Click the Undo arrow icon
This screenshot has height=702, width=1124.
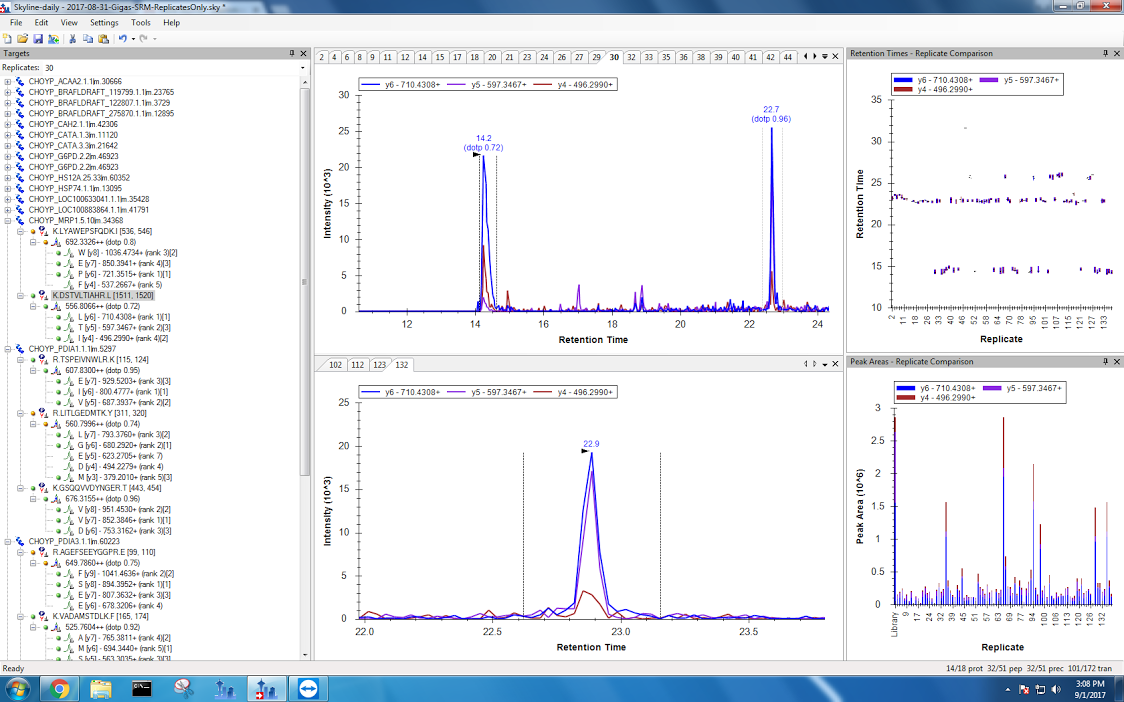click(x=122, y=38)
